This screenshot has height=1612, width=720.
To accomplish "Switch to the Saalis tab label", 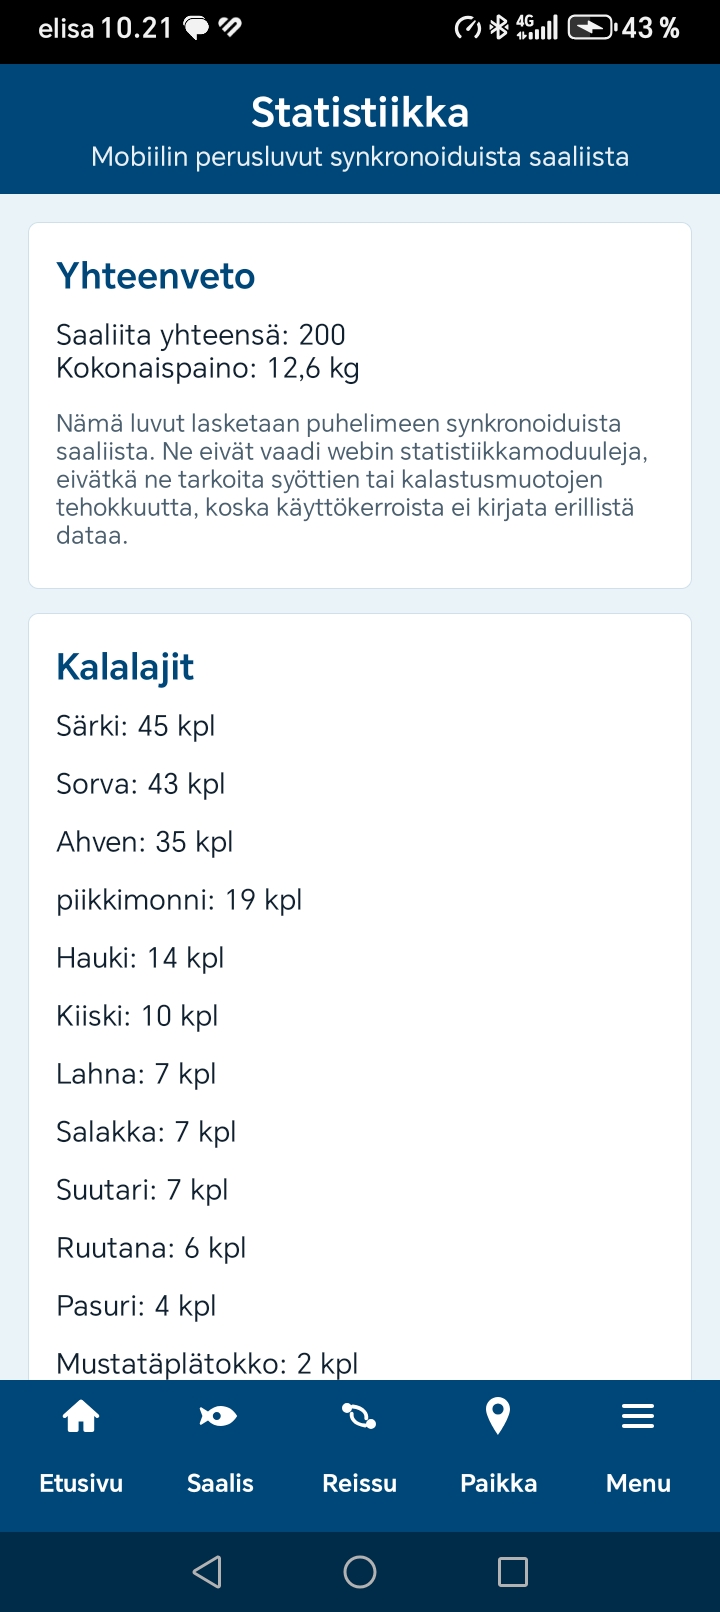I will [220, 1483].
